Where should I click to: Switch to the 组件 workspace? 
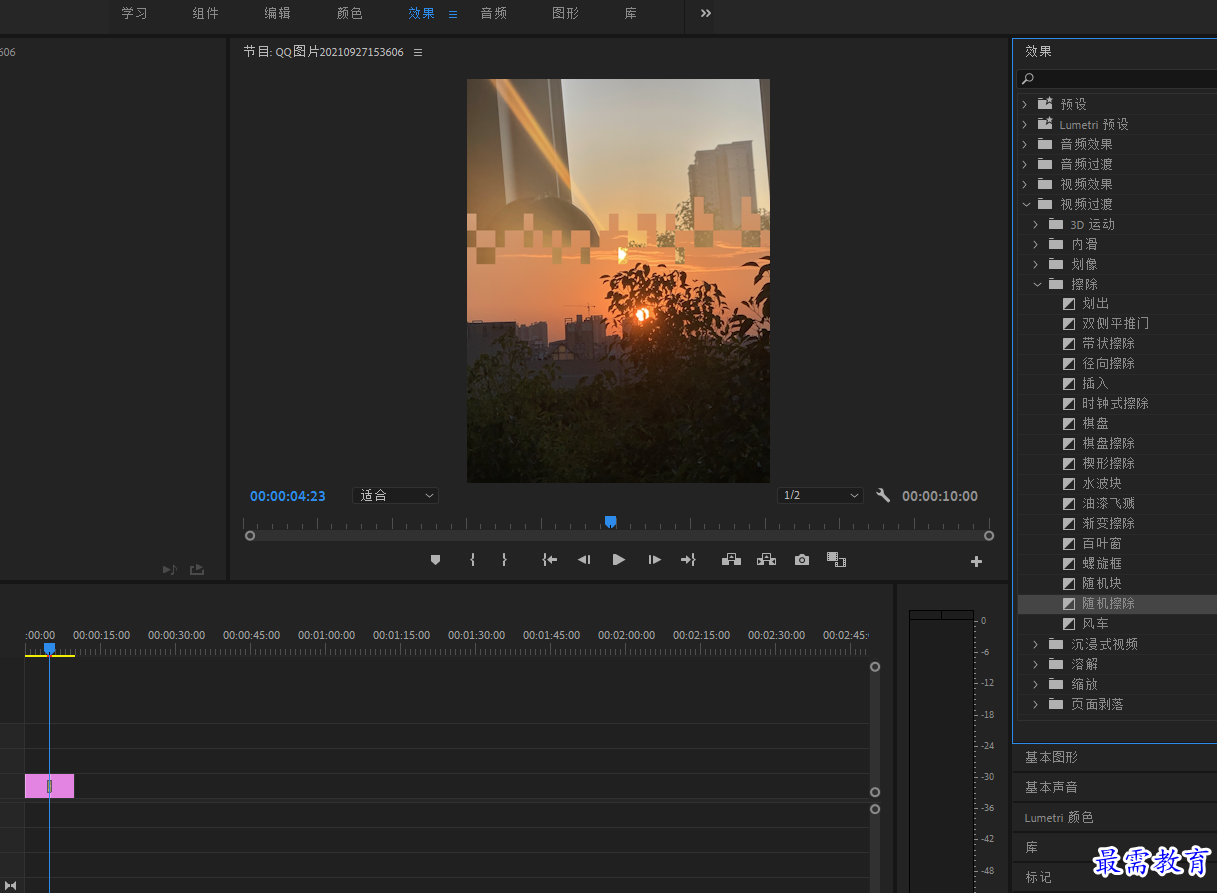pyautogui.click(x=205, y=14)
